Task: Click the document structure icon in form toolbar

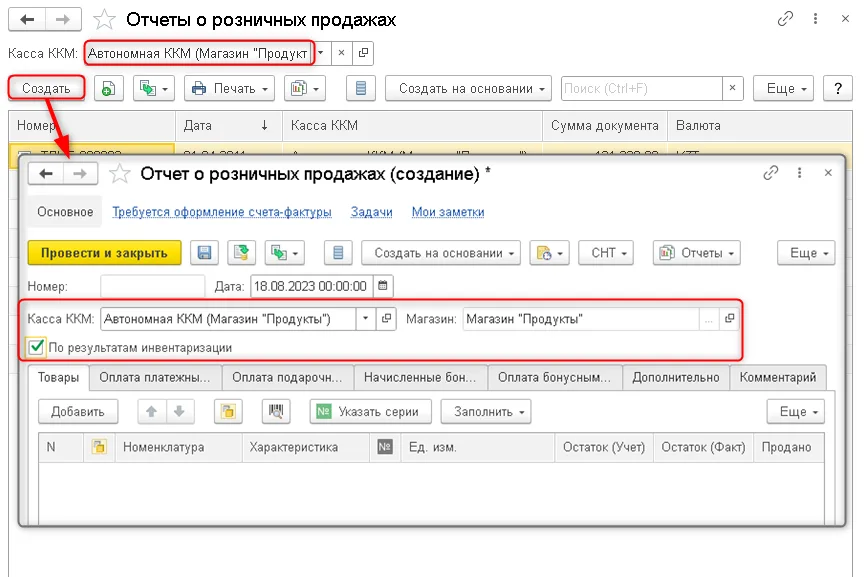Action: [x=338, y=253]
